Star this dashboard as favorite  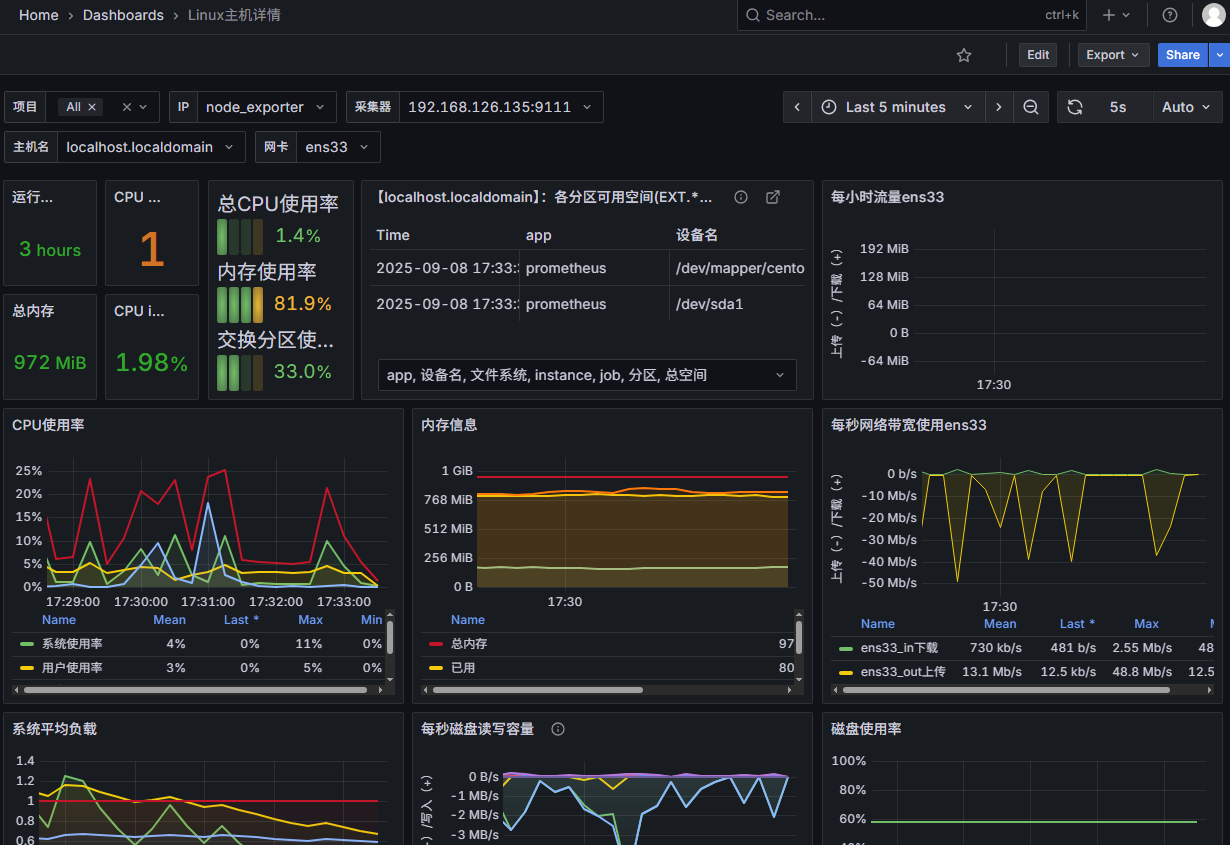point(964,55)
